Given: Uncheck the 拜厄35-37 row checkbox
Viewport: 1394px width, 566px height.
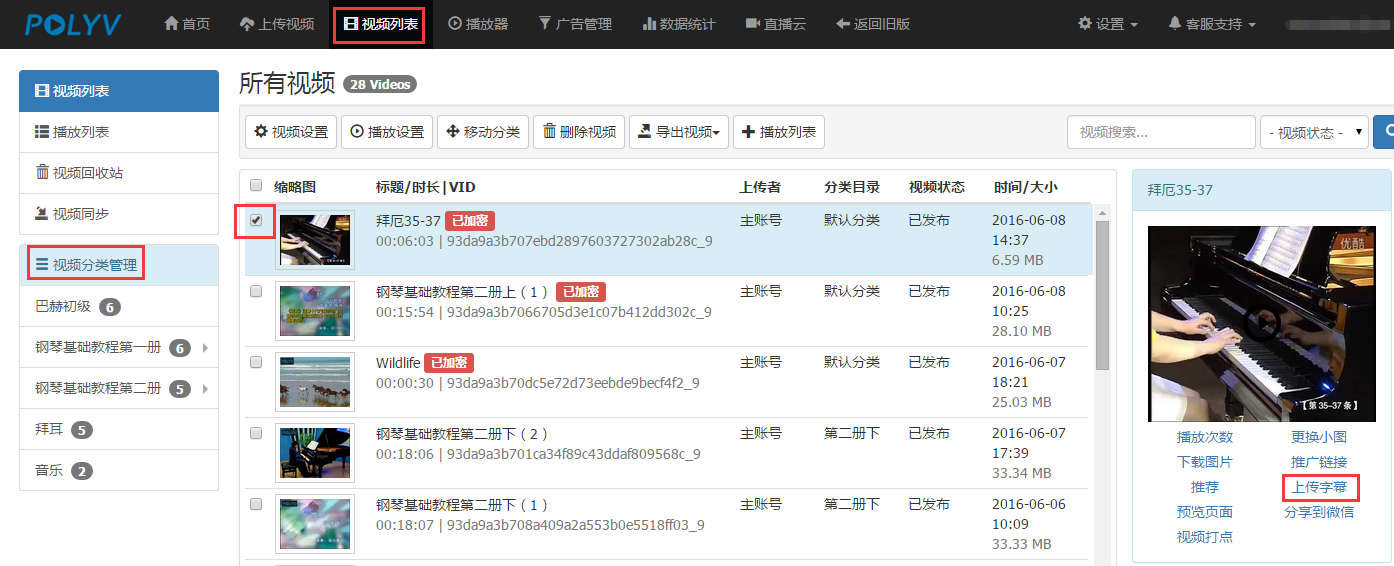Looking at the screenshot, I should coord(256,220).
